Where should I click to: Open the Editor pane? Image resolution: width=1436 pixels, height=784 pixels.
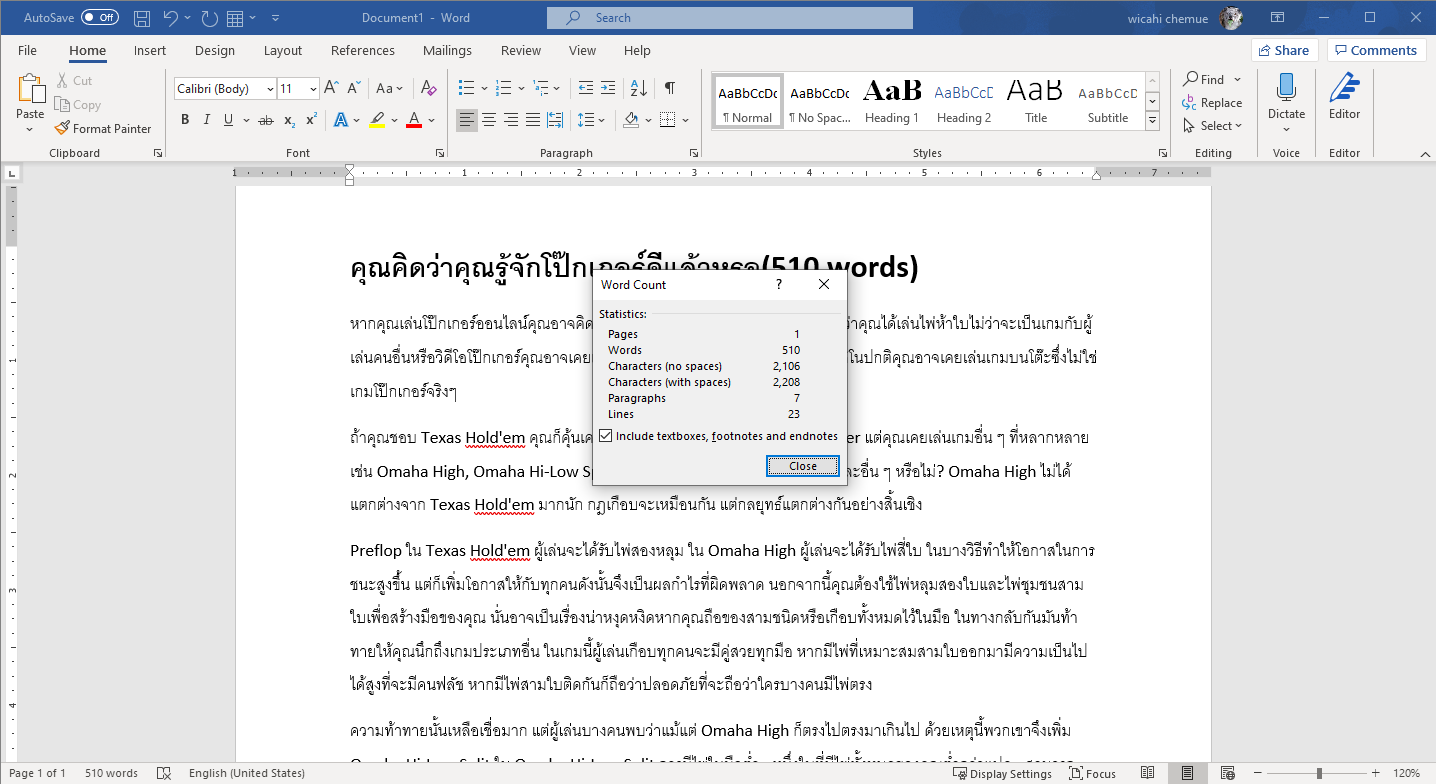(x=1344, y=96)
